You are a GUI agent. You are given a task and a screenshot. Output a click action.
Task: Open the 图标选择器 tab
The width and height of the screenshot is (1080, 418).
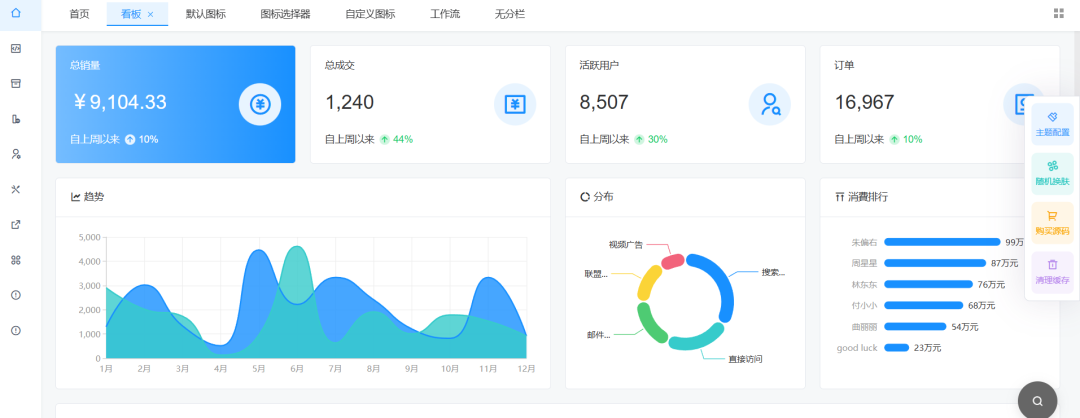[x=285, y=14]
